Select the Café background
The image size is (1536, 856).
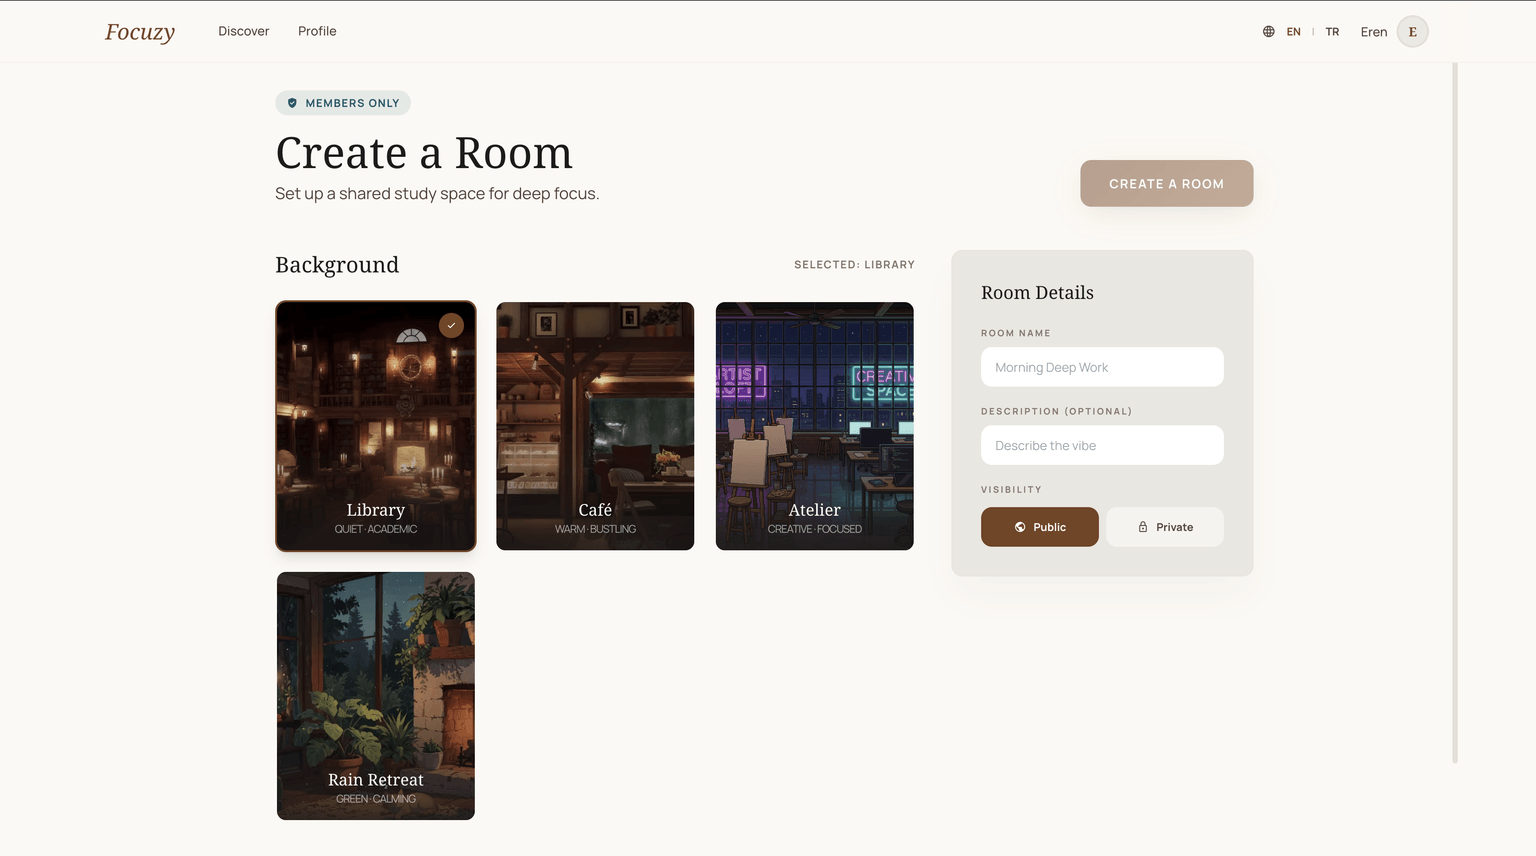click(x=595, y=426)
